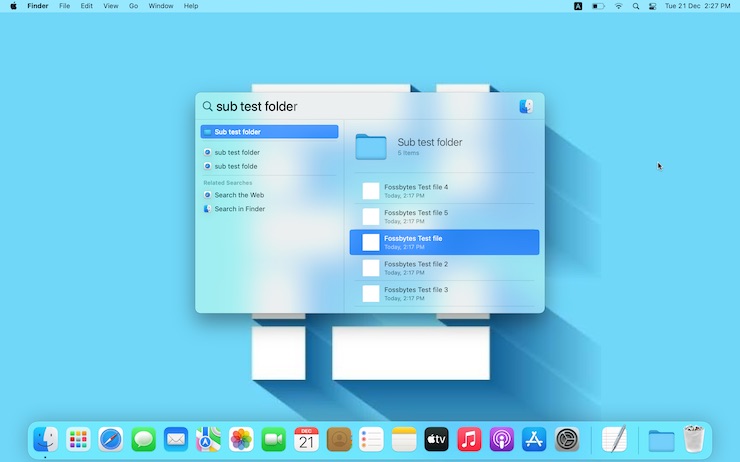This screenshot has width=740, height=462.
Task: Click inside the Spotlight search field
Action: (x=360, y=107)
